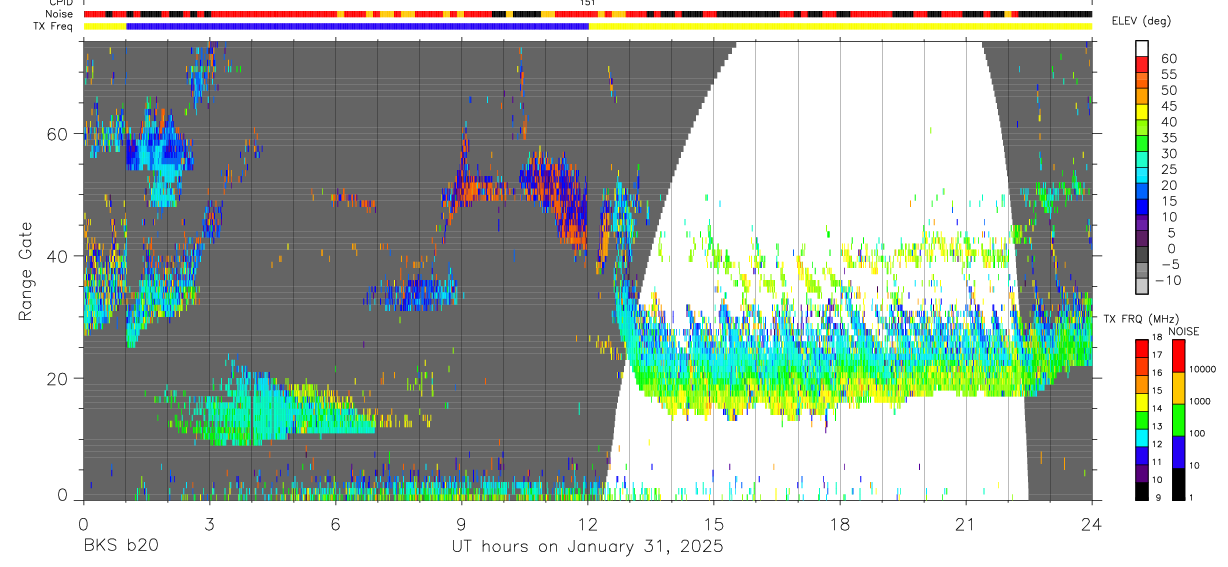Click the CPID row label at top left
This screenshot has height=567, width=1228.
[x=60, y=3]
